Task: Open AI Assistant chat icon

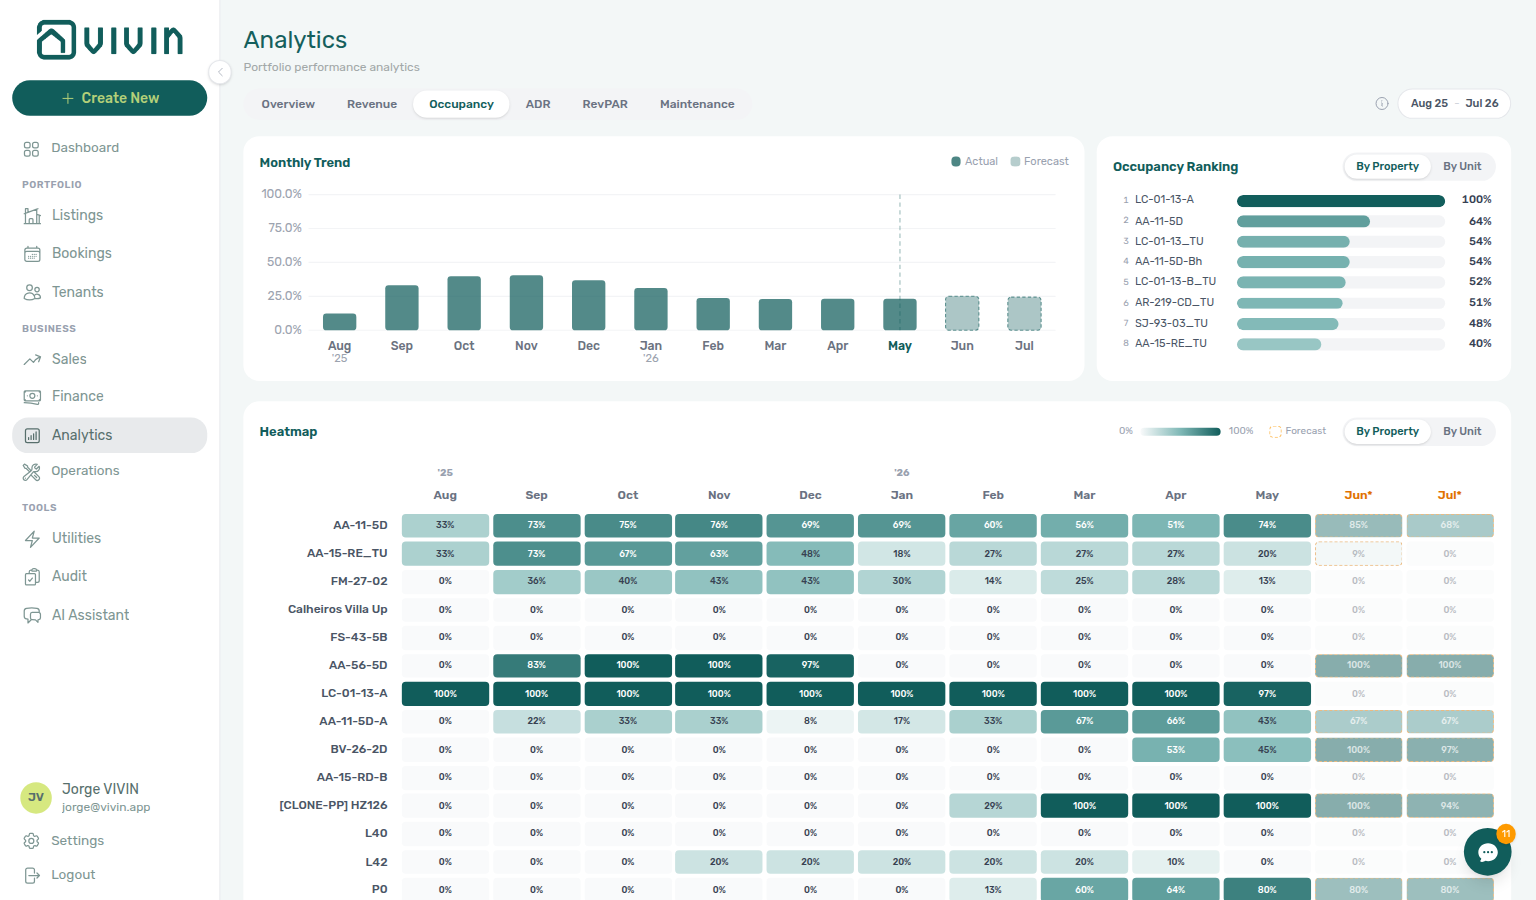Action: tap(32, 615)
